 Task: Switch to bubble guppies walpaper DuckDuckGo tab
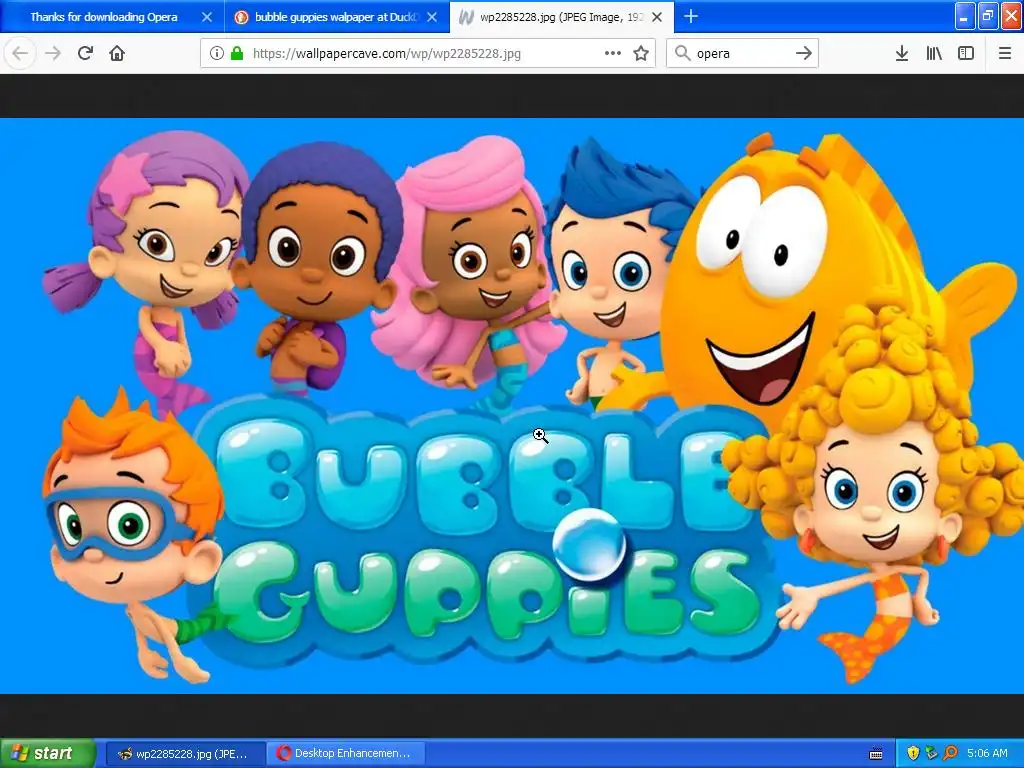336,17
